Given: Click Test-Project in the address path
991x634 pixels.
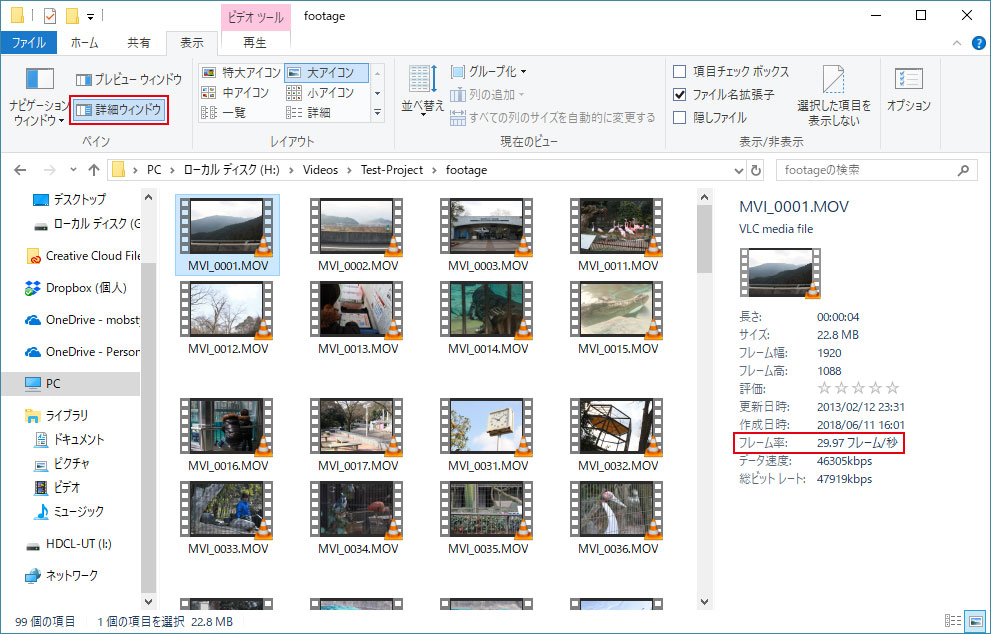Looking at the screenshot, I should (x=392, y=170).
